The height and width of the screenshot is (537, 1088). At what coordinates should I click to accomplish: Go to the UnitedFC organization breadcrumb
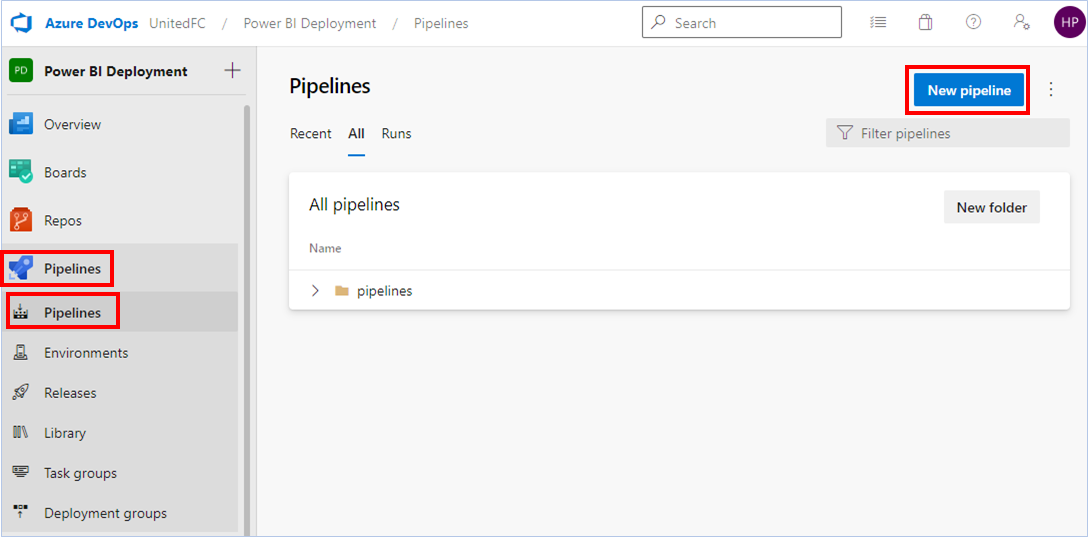pyautogui.click(x=179, y=23)
